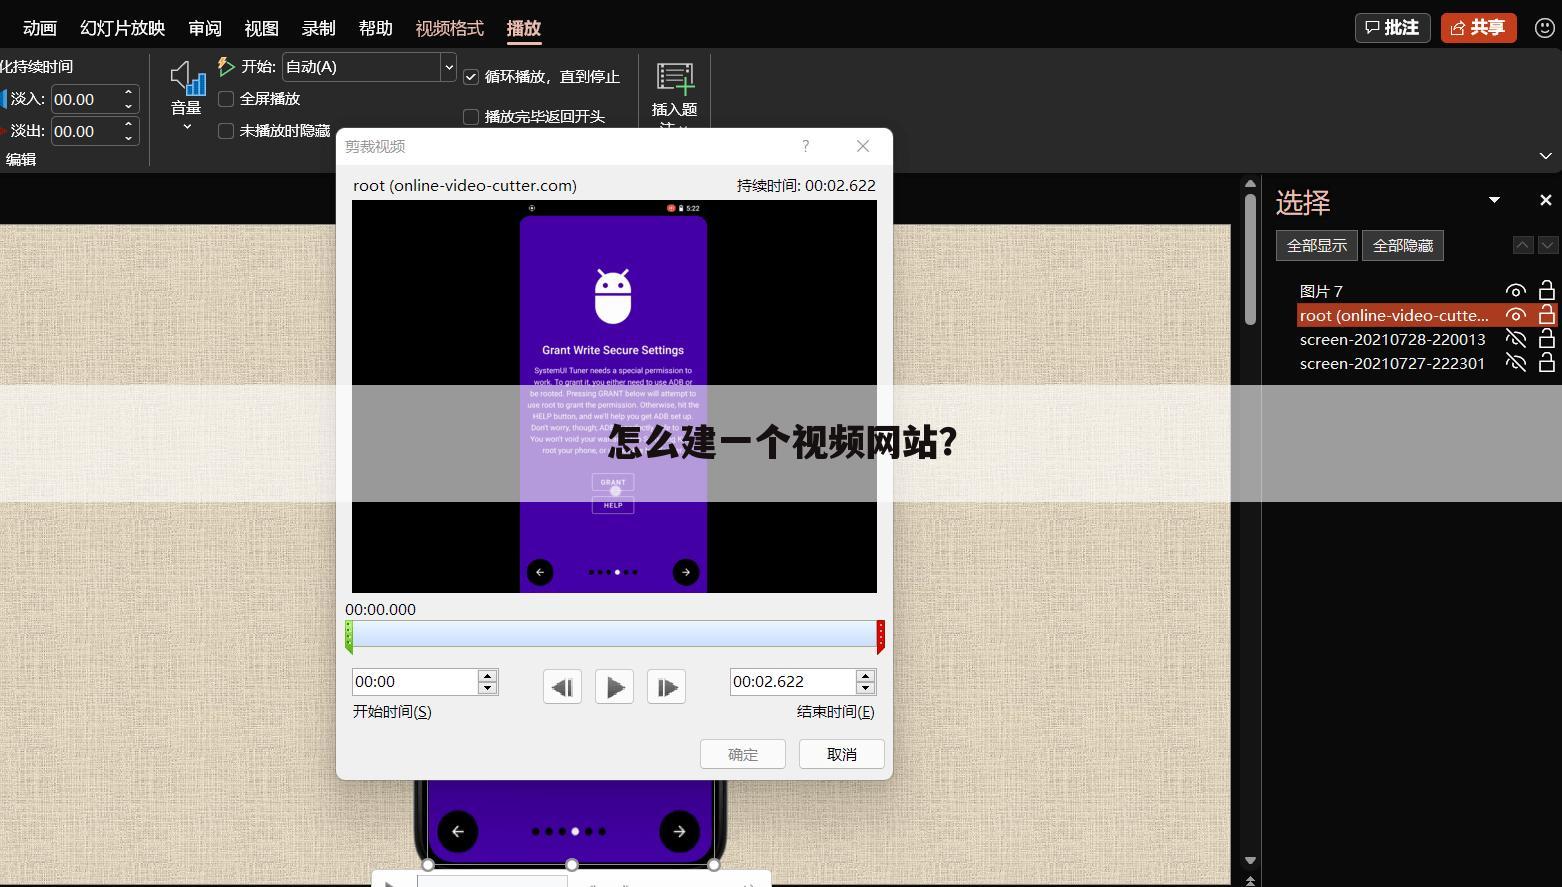
Task: Click the next frame icon in trim dialog
Action: click(x=666, y=687)
